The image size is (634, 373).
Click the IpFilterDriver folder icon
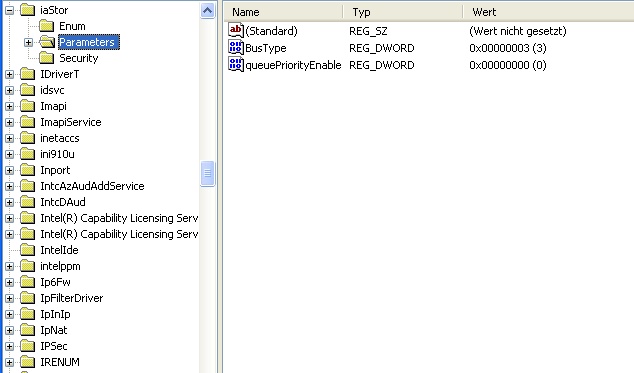coord(27,298)
